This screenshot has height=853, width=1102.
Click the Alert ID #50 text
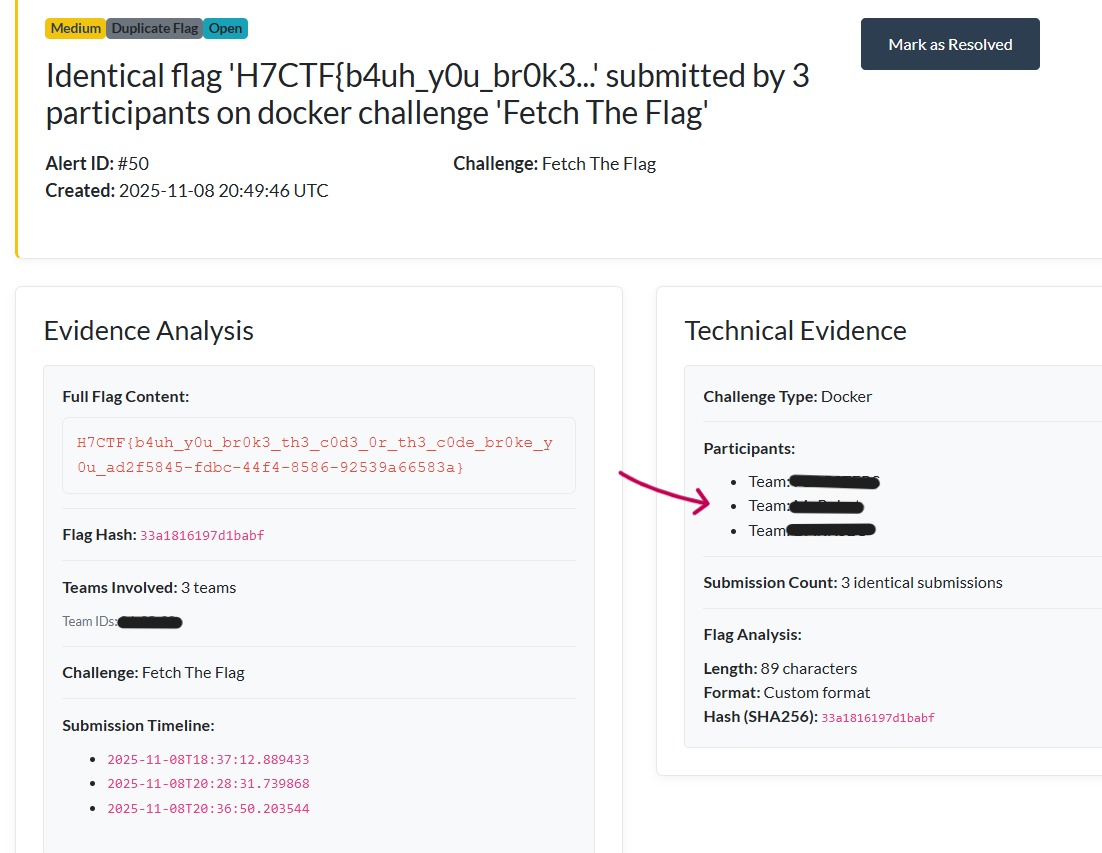tap(97, 164)
